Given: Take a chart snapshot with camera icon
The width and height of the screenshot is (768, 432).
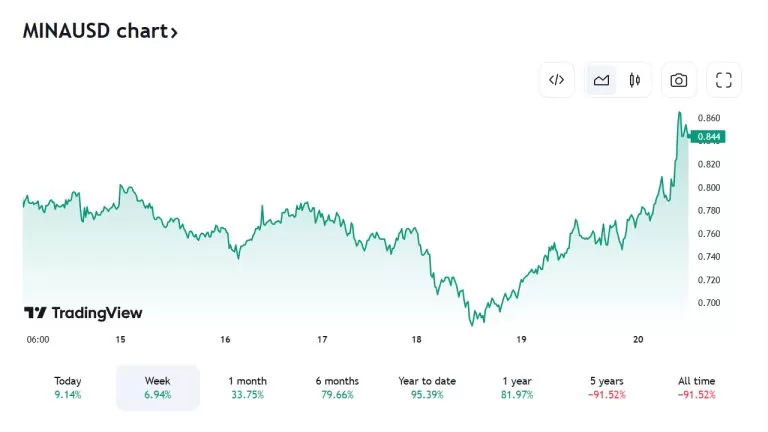Looking at the screenshot, I should [x=679, y=80].
